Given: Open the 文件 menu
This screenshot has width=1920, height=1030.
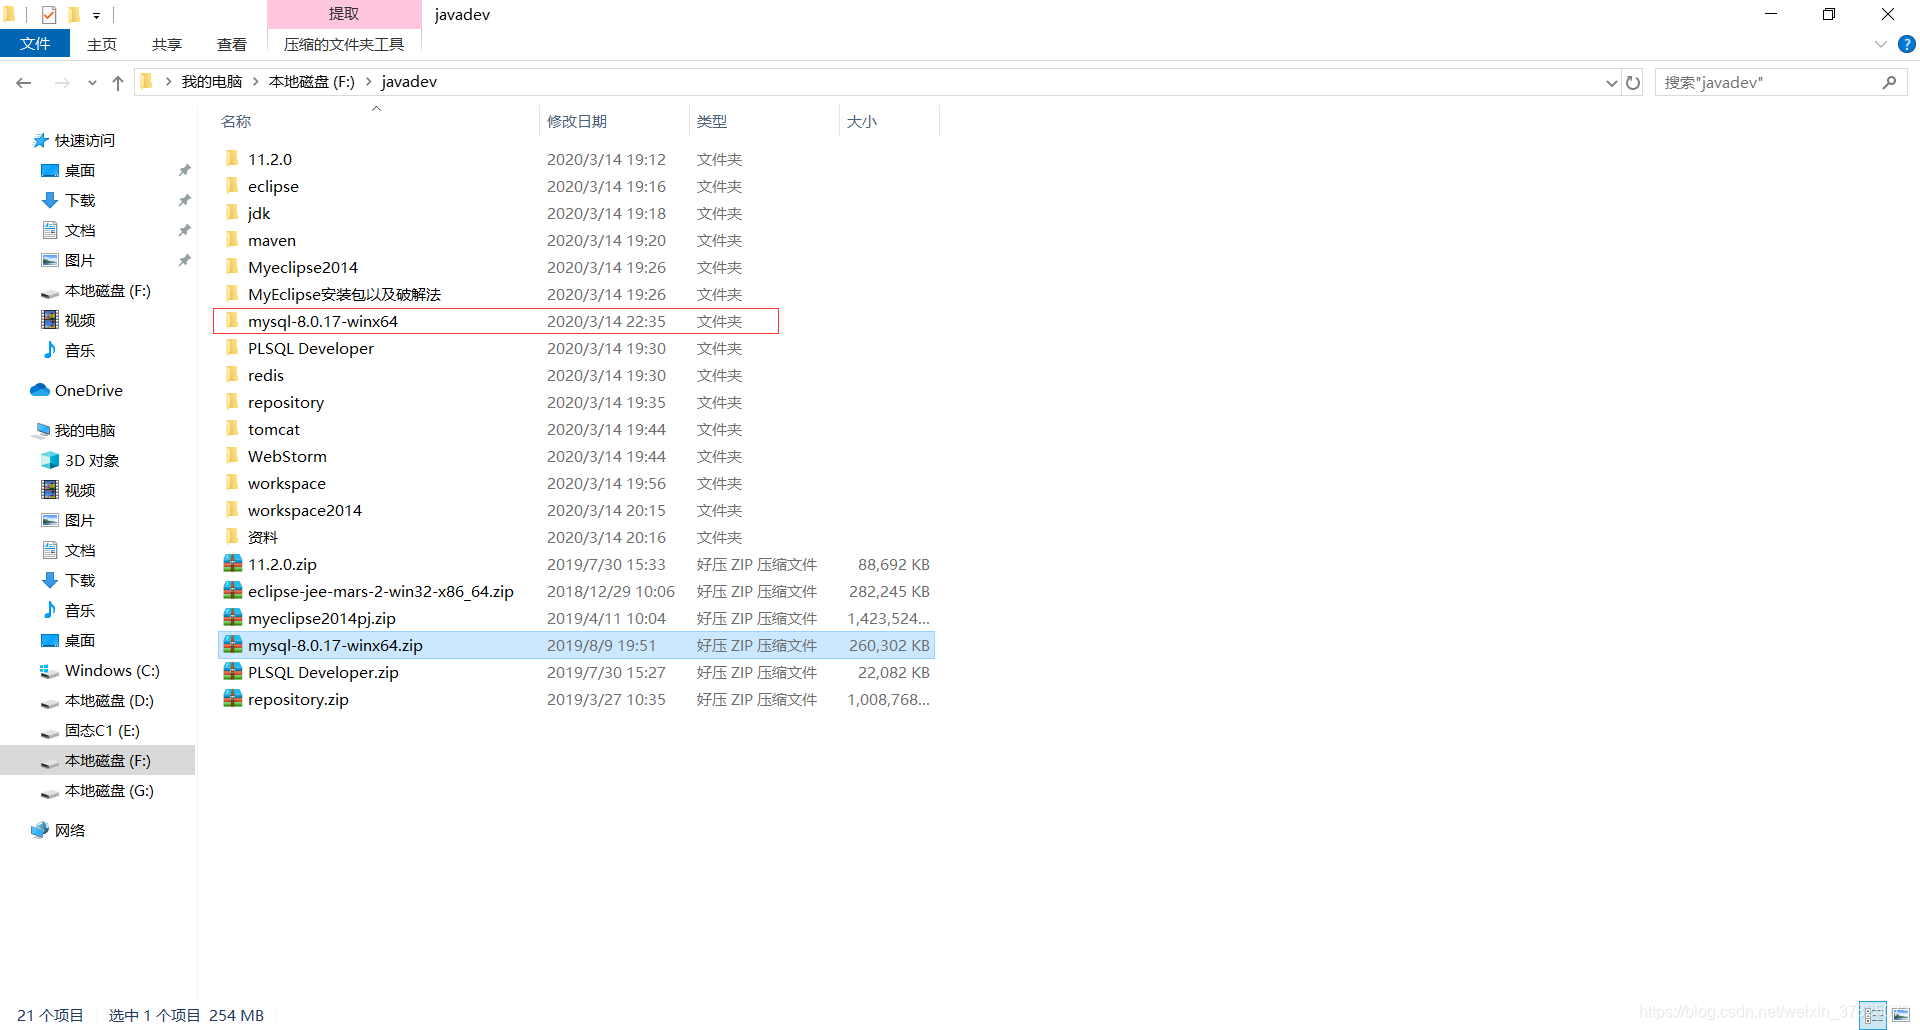Looking at the screenshot, I should (x=35, y=44).
